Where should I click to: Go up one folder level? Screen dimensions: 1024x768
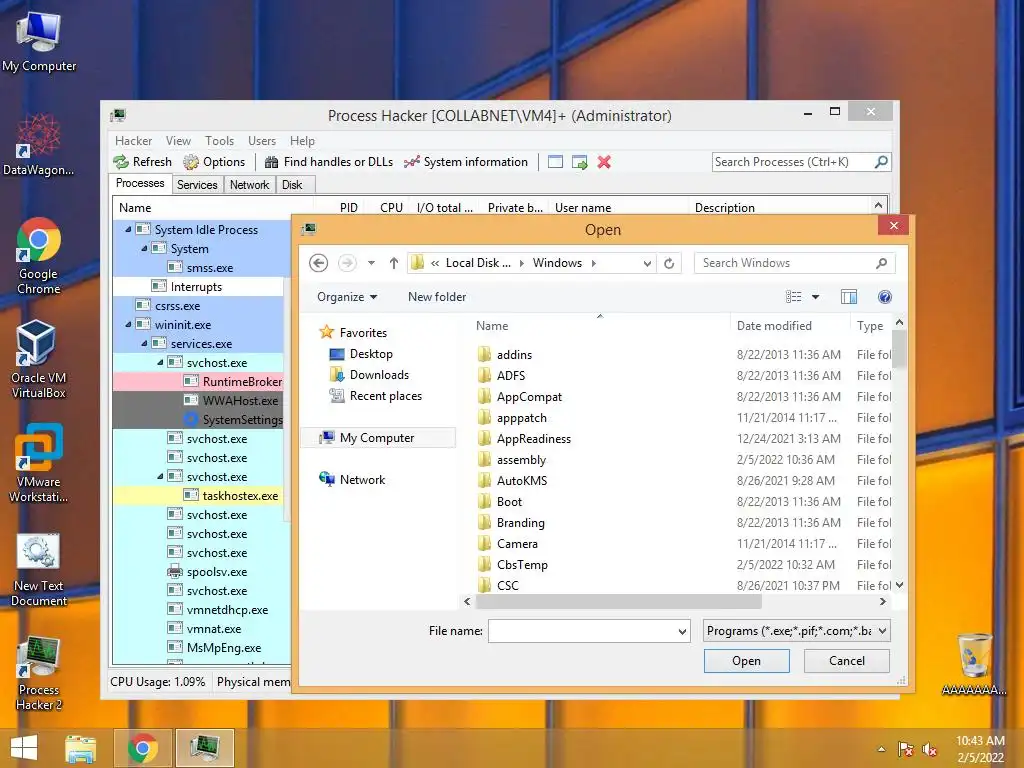click(393, 263)
